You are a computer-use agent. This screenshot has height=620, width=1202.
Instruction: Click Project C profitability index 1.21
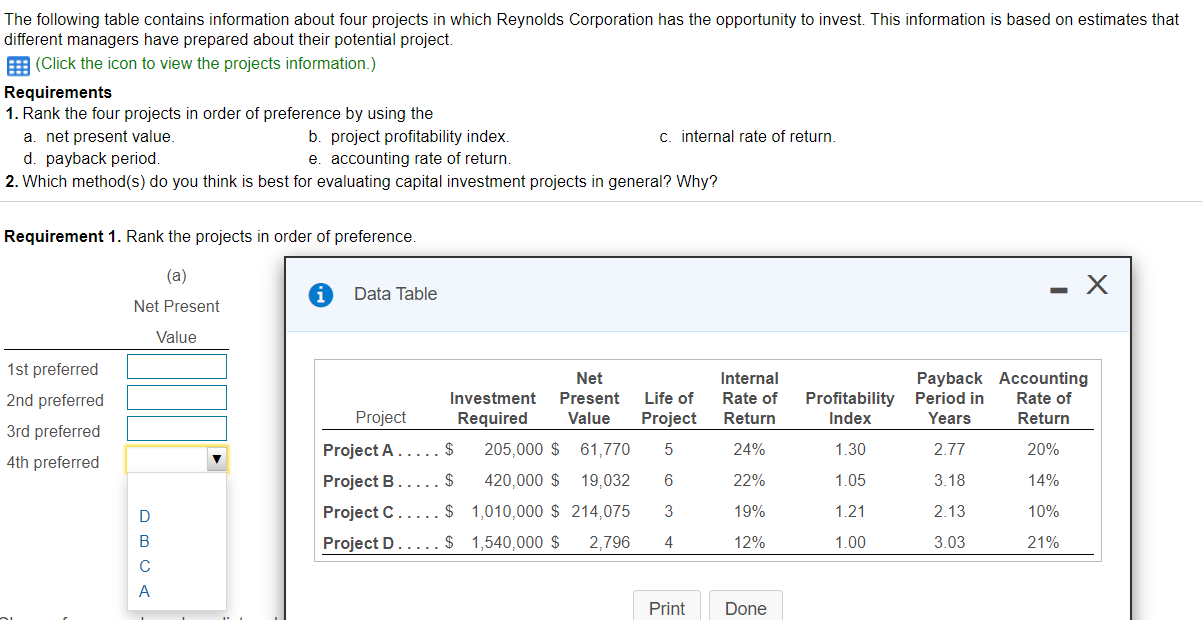[x=850, y=512]
